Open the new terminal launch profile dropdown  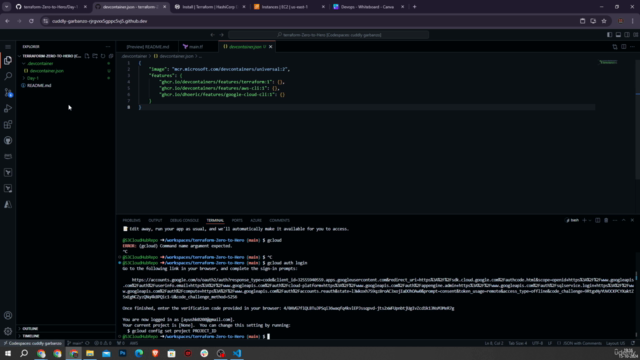(x=590, y=220)
